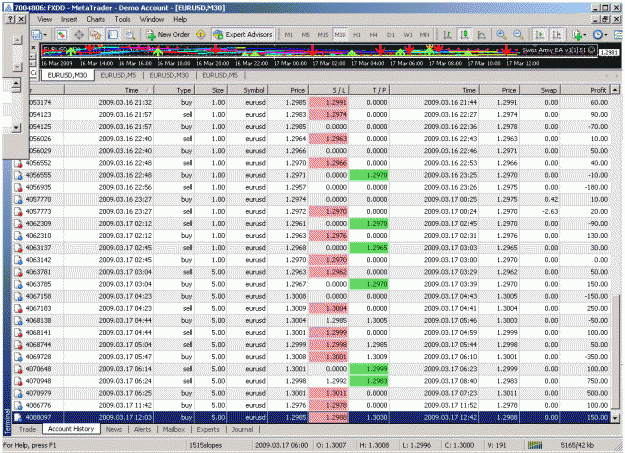The image size is (625, 453).
Task: Open the Window menu
Action: (151, 19)
